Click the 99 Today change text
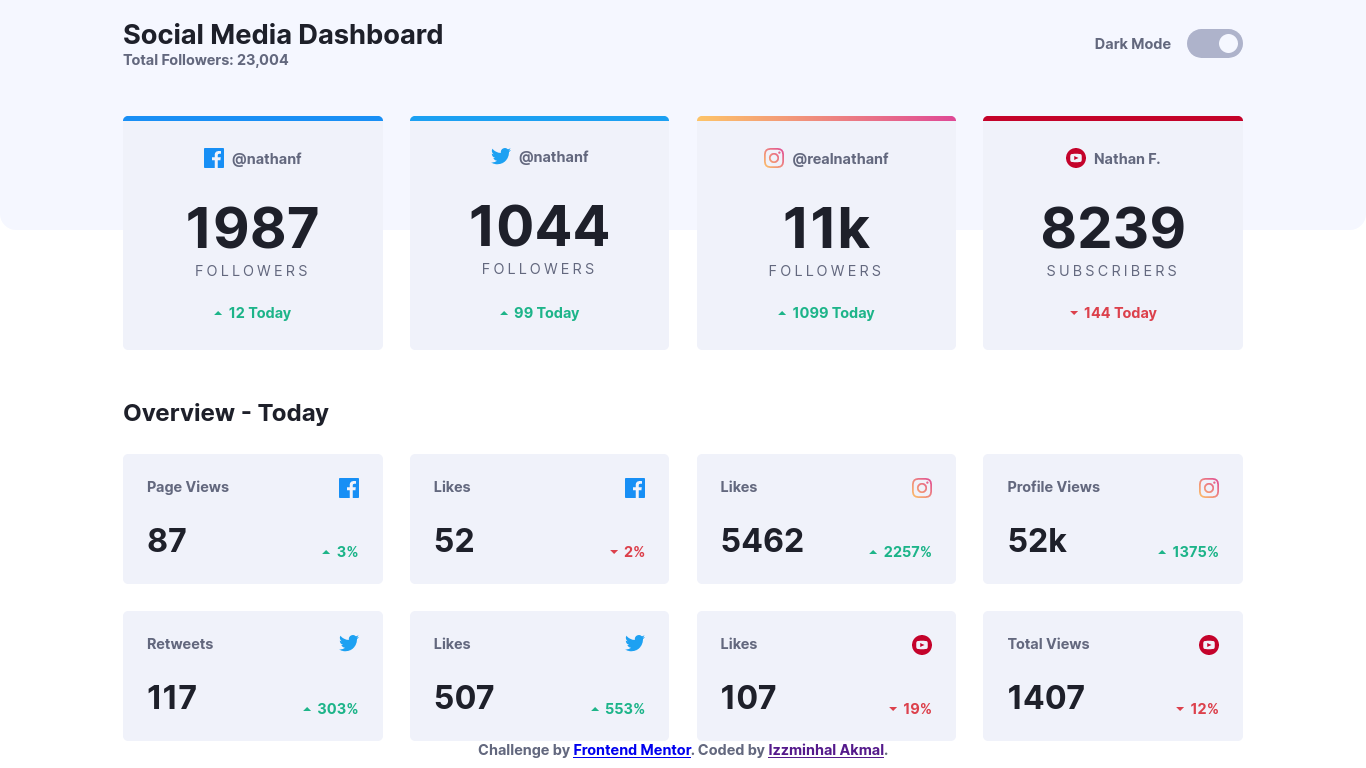This screenshot has width=1366, height=768. (x=547, y=313)
